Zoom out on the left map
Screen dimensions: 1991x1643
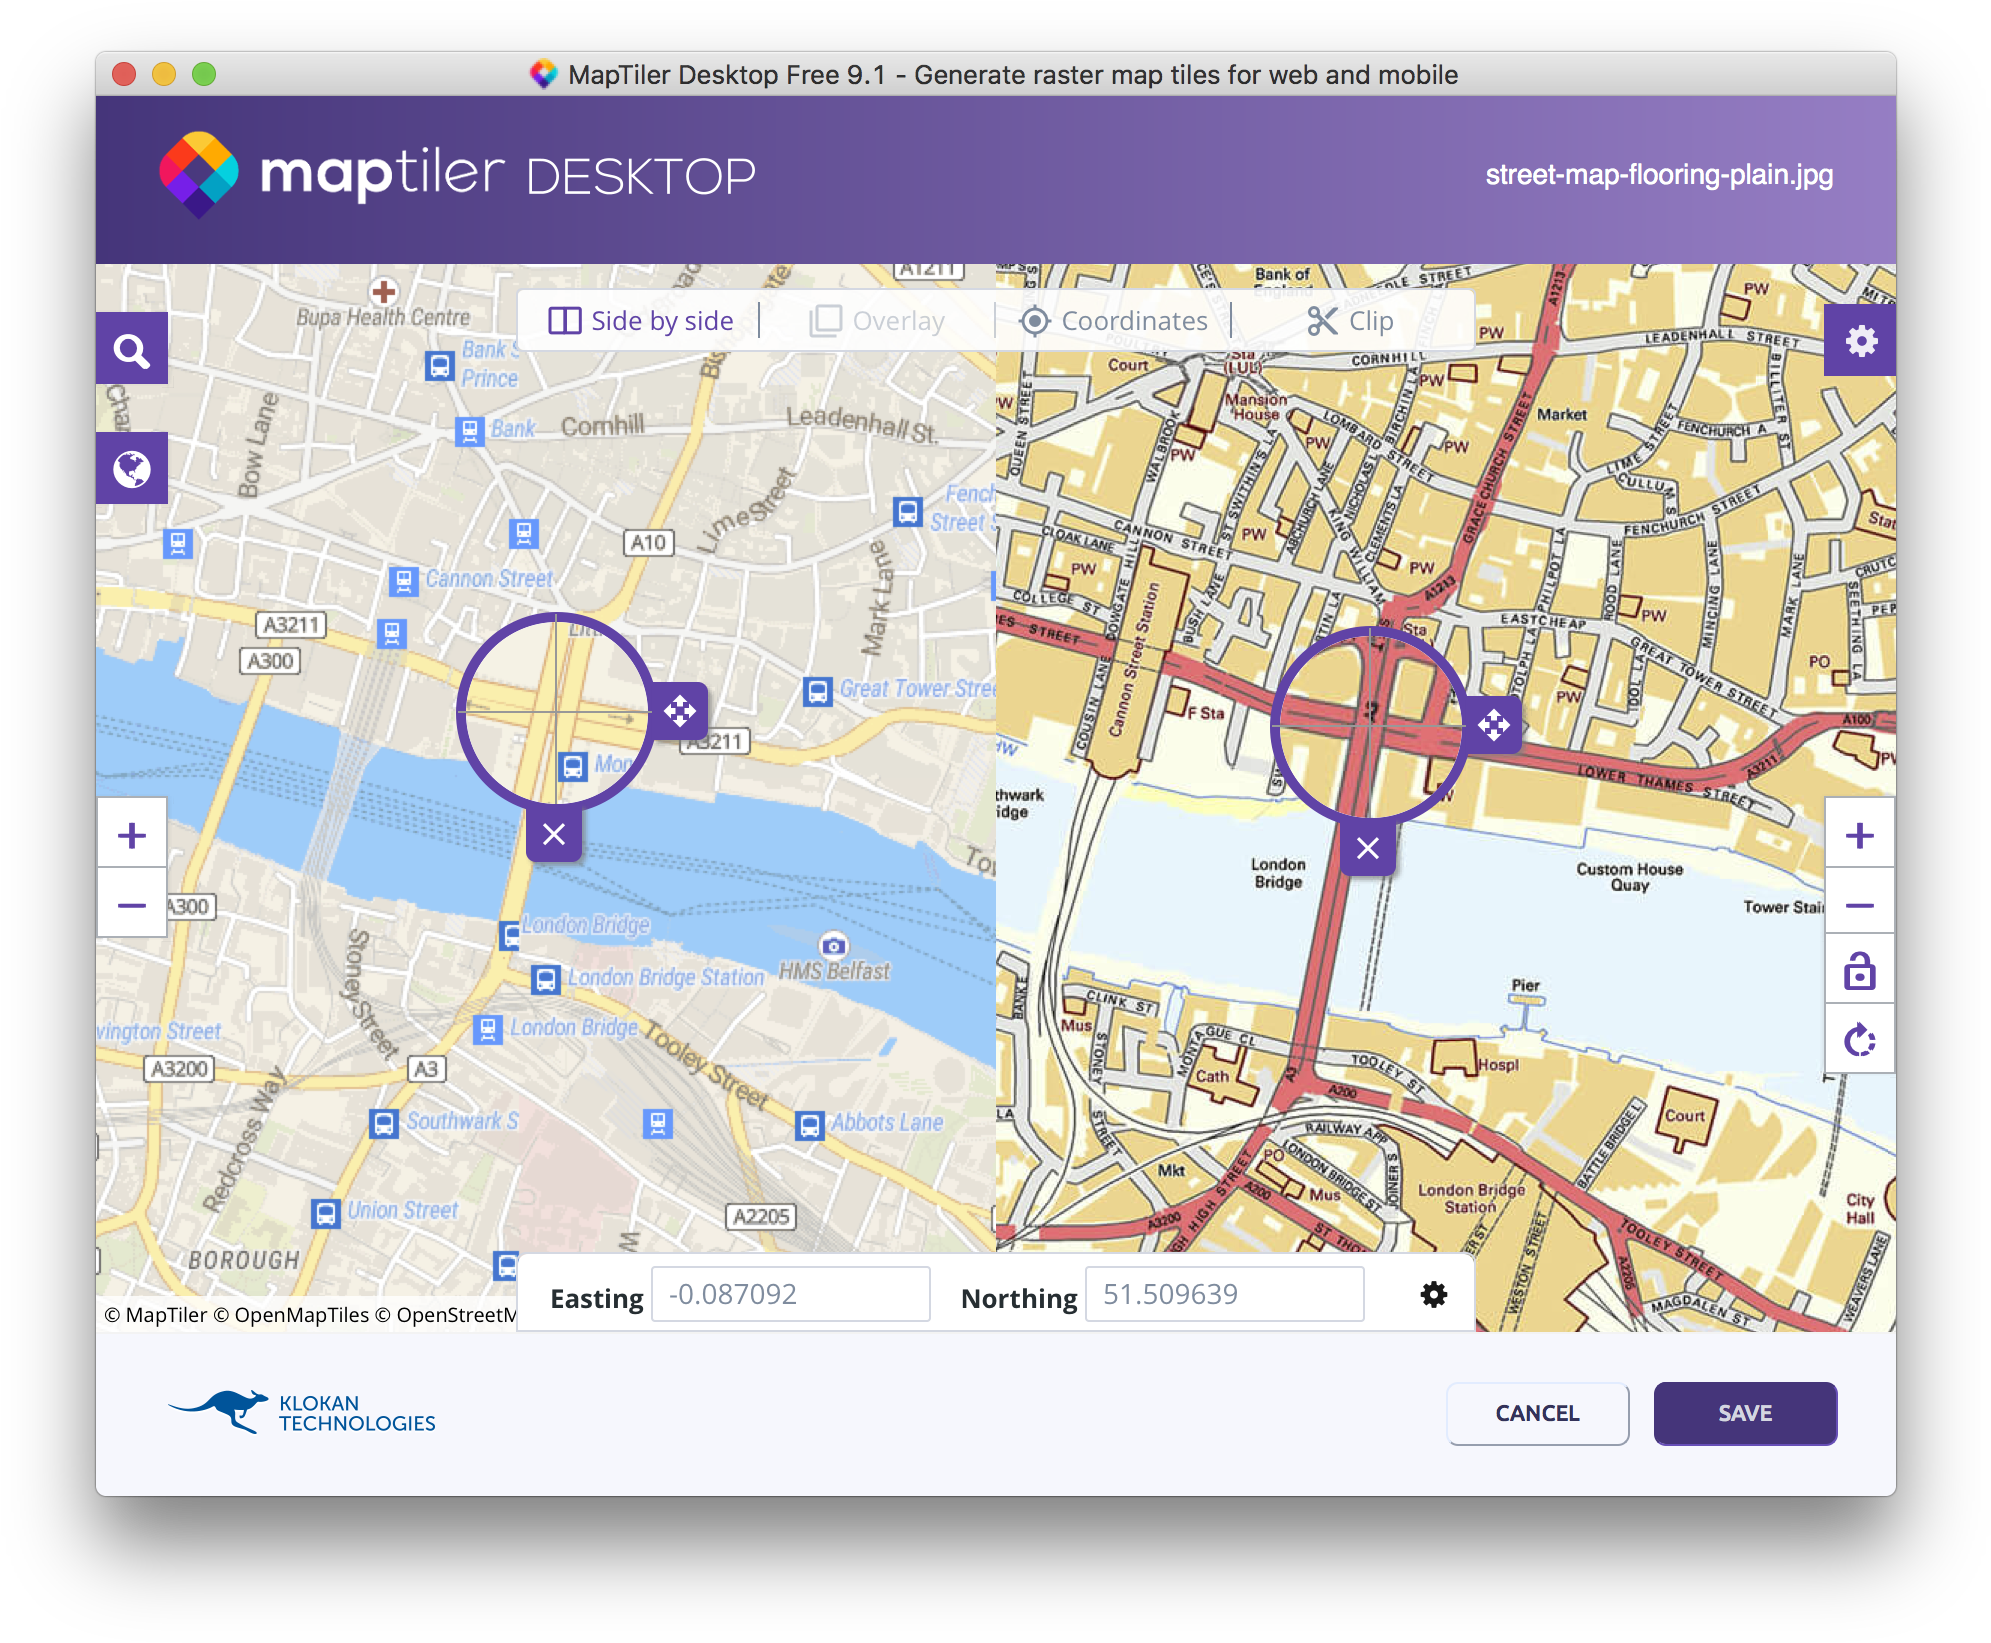(132, 905)
